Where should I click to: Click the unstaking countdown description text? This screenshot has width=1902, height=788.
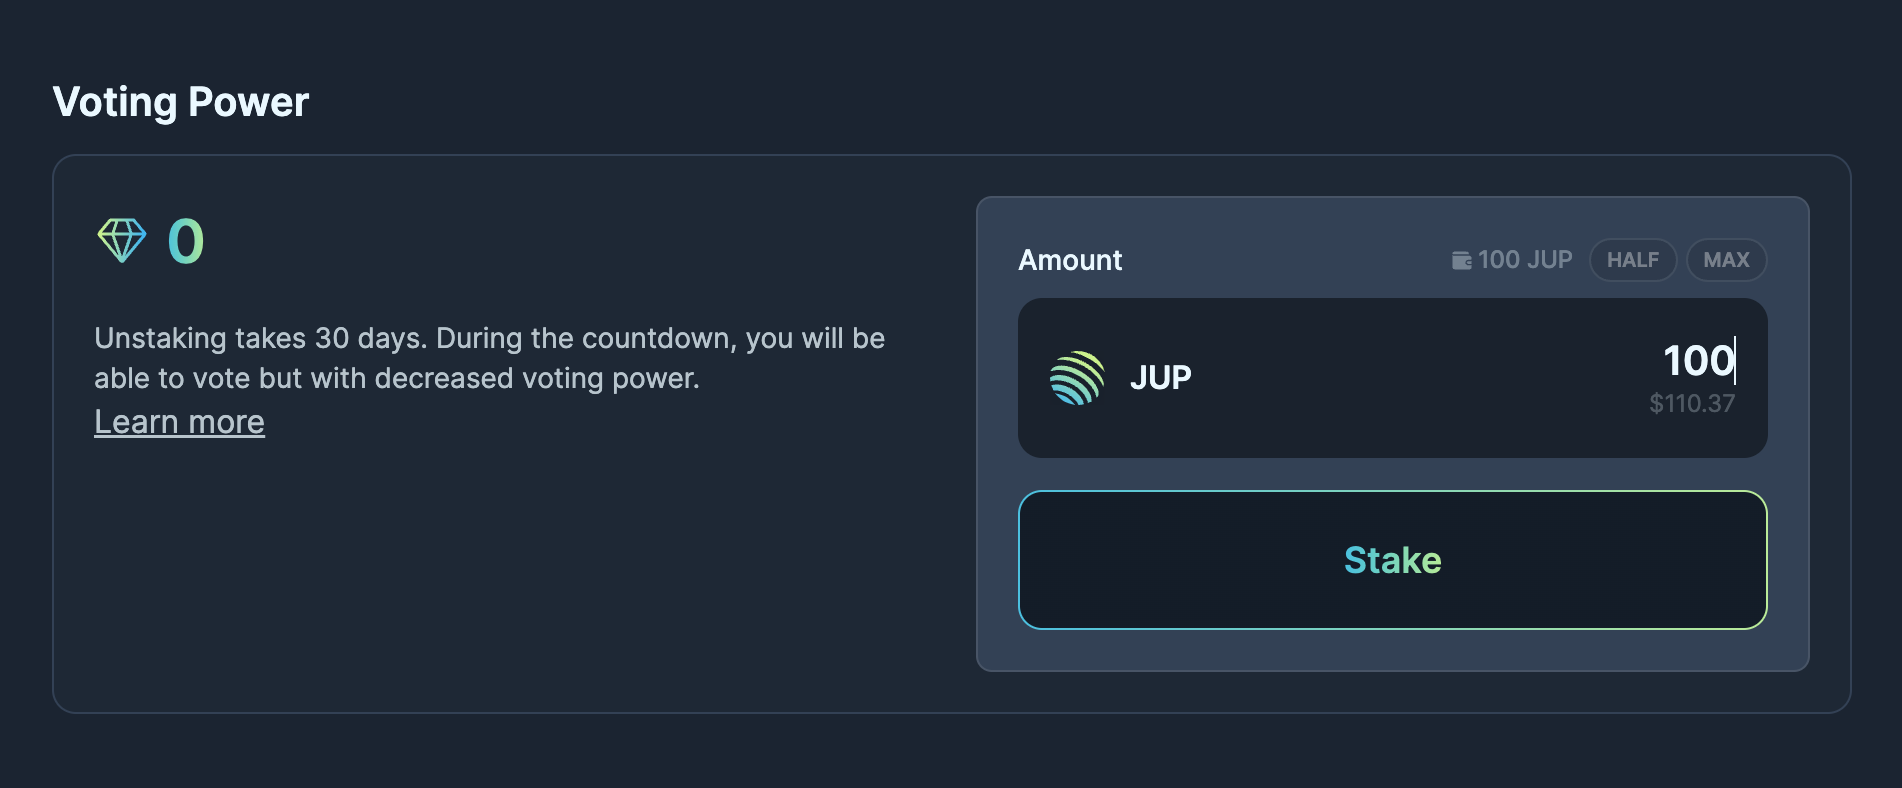[489, 358]
